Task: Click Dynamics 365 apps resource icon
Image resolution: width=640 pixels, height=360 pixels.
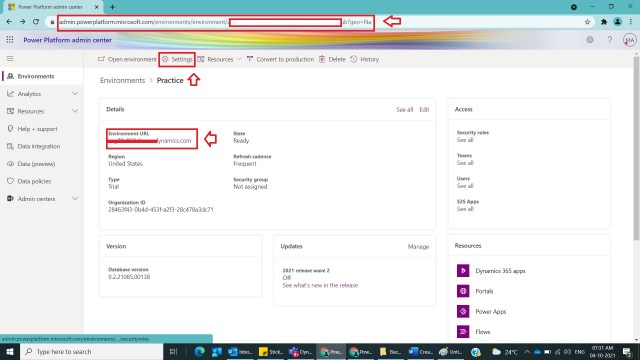Action: tap(463, 271)
